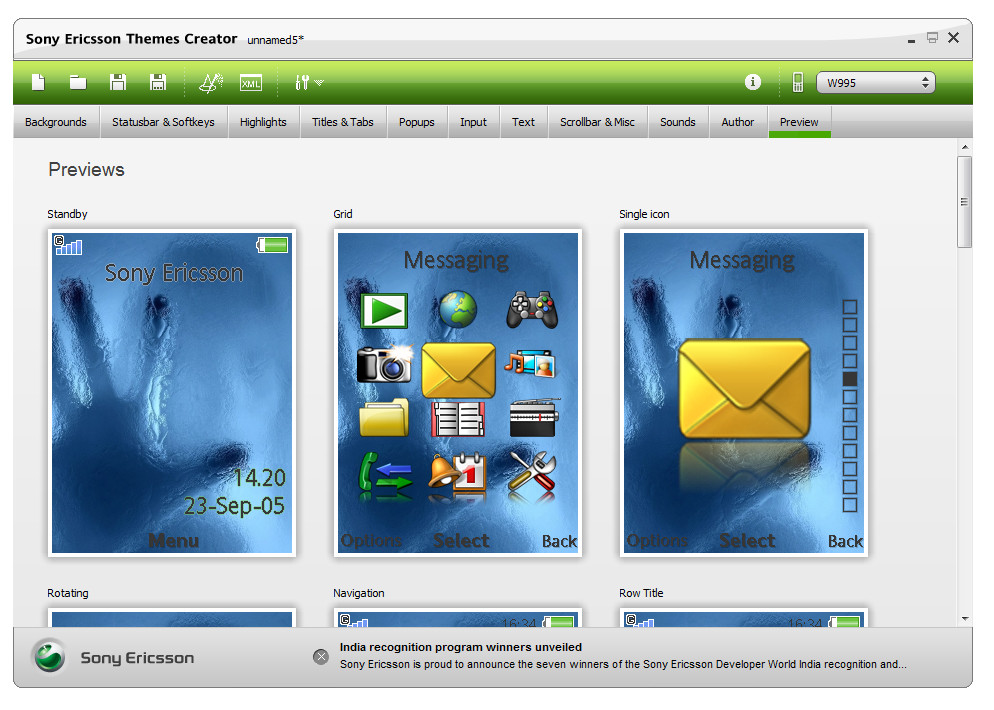Dismiss the news item with the X icon
Viewport: 994px width, 710px height.
click(320, 656)
